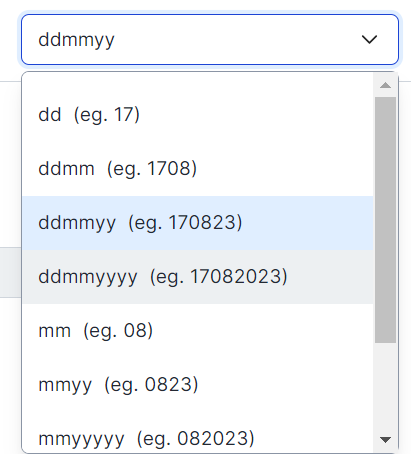Pick the format with example 0823
Viewport: 411px width, 464px height.
pos(198,385)
